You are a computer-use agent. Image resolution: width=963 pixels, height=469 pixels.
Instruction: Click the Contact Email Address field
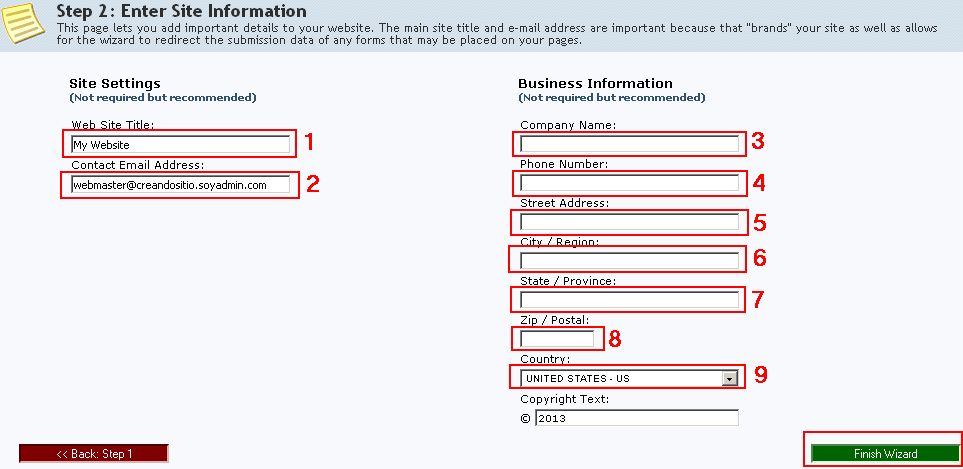181,185
